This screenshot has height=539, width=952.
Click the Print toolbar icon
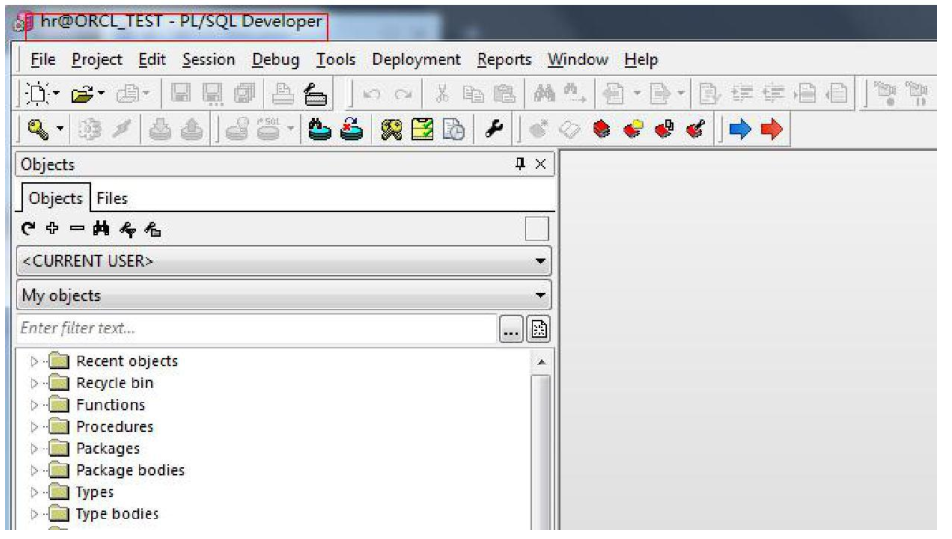pos(282,93)
